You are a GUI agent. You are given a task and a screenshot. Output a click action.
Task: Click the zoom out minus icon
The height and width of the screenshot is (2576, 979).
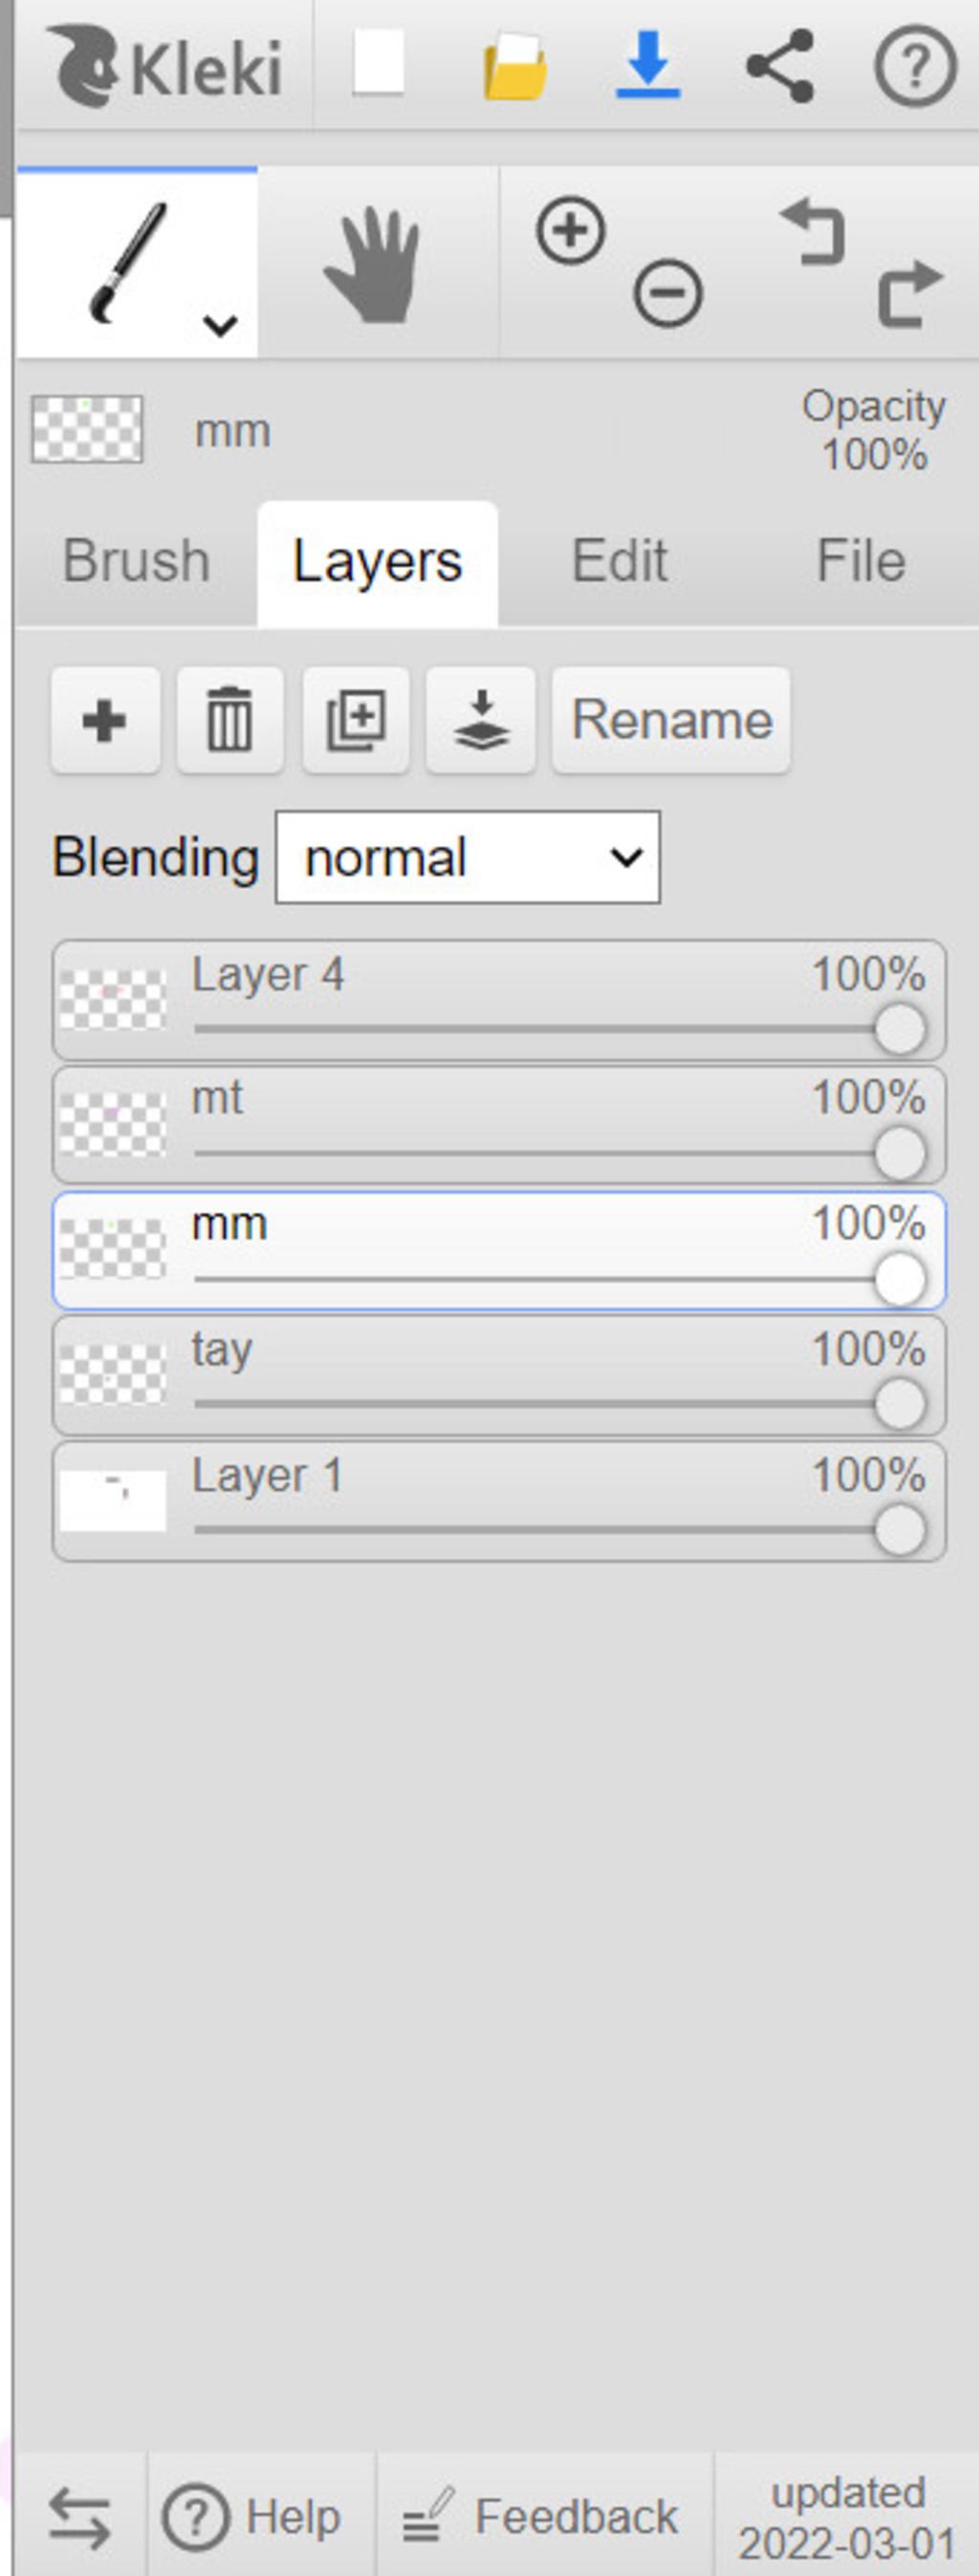pyautogui.click(x=668, y=294)
